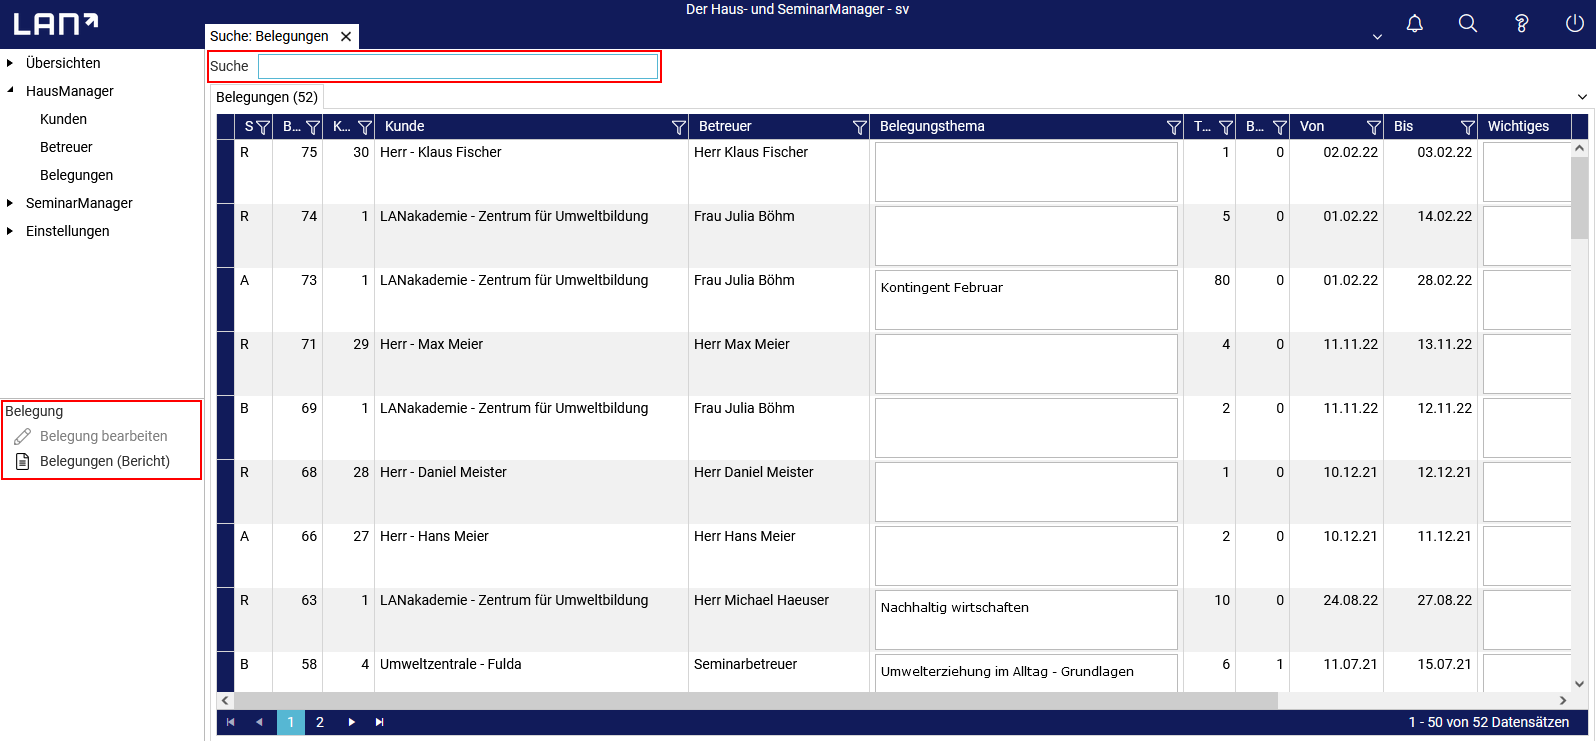Viewport: 1596px width, 741px height.
Task: Click the power logout icon
Action: tap(1574, 23)
